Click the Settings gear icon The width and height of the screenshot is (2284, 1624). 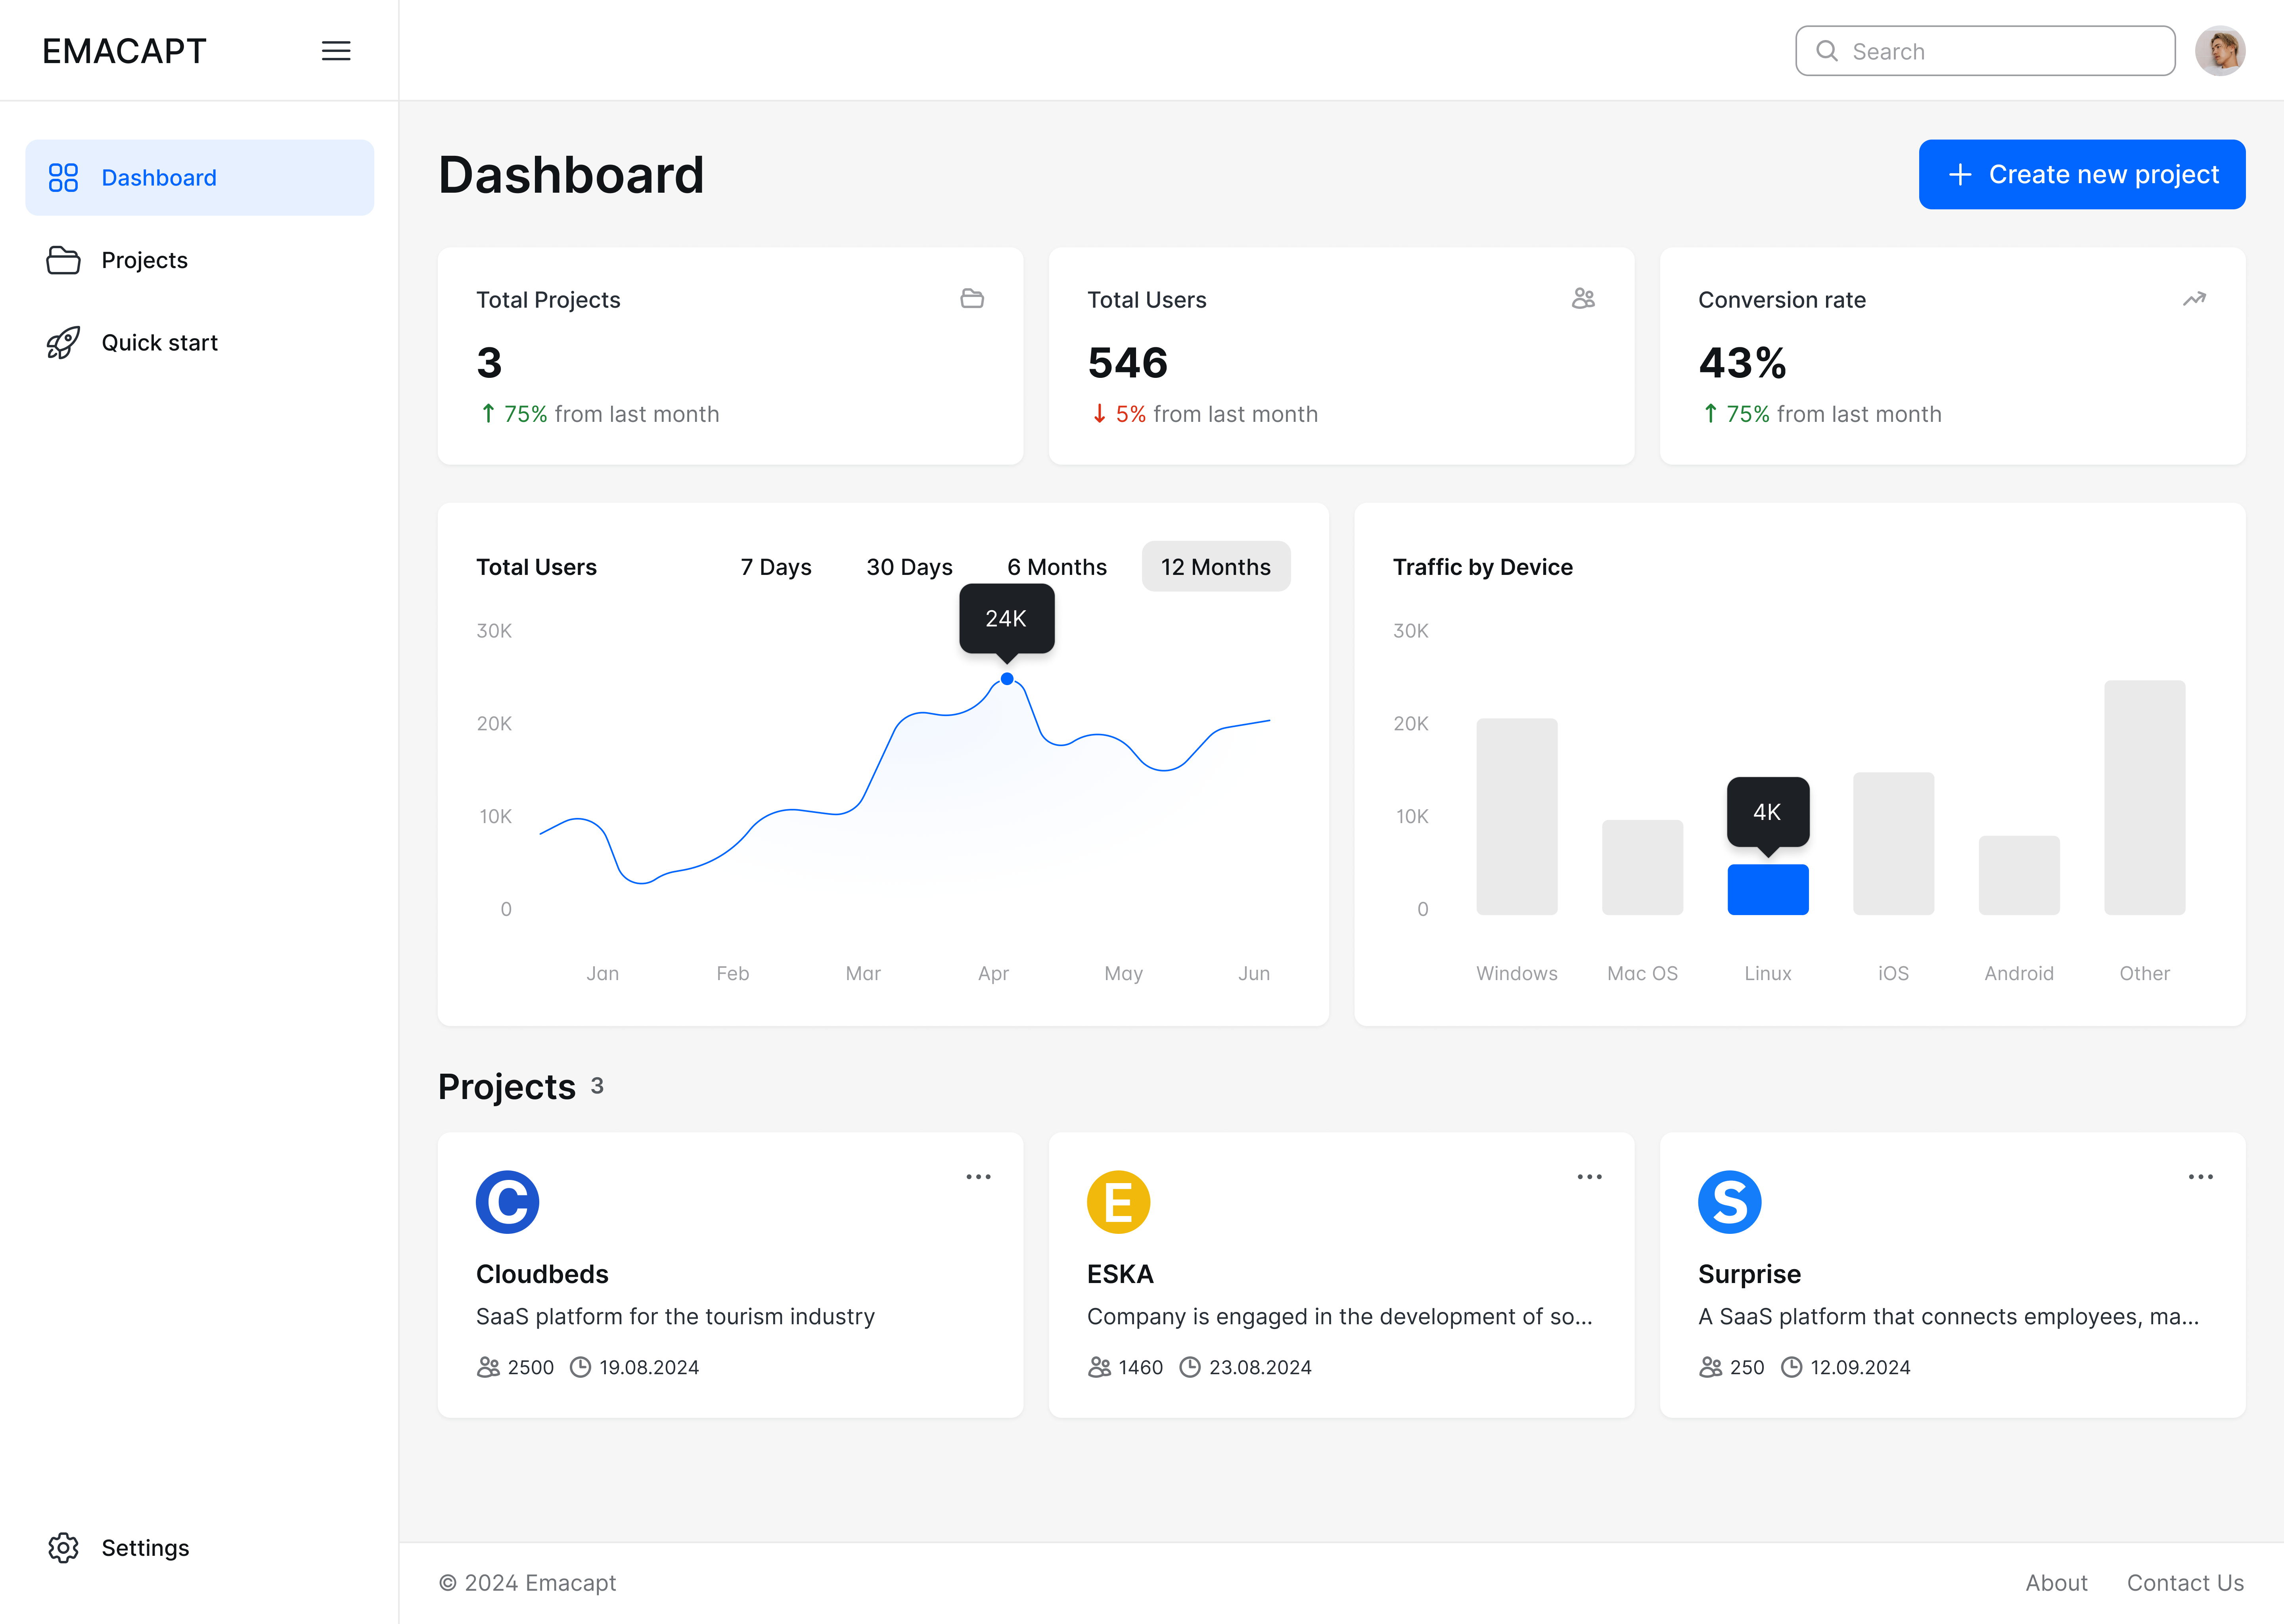(x=63, y=1547)
